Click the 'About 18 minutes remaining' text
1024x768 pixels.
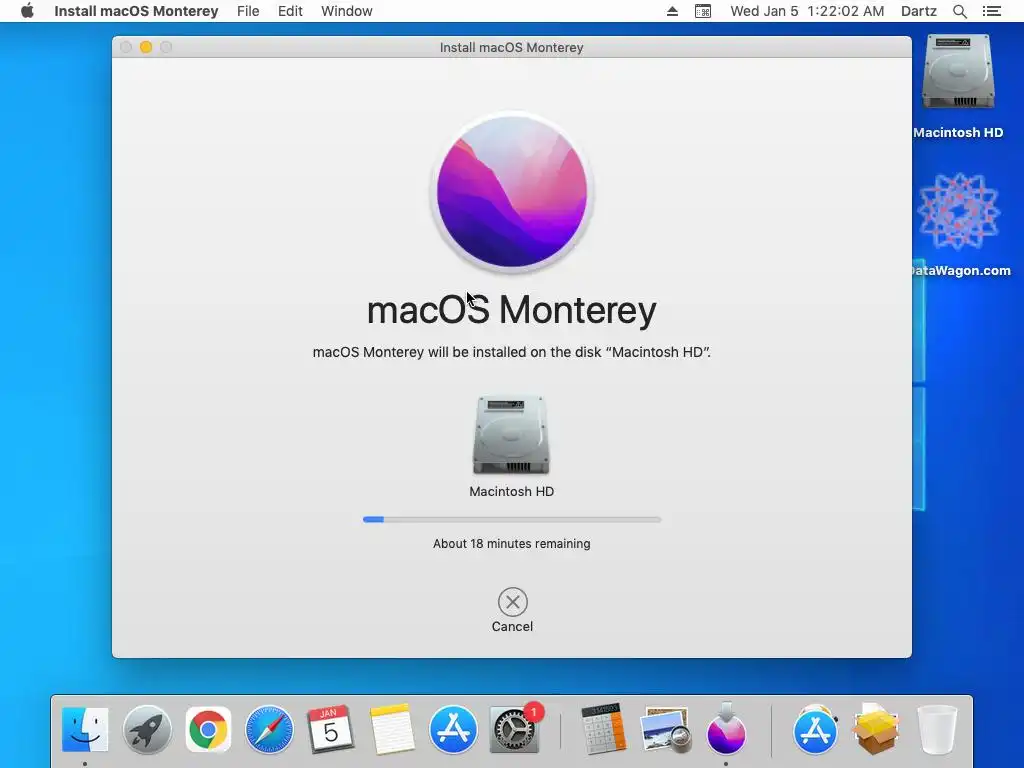511,543
